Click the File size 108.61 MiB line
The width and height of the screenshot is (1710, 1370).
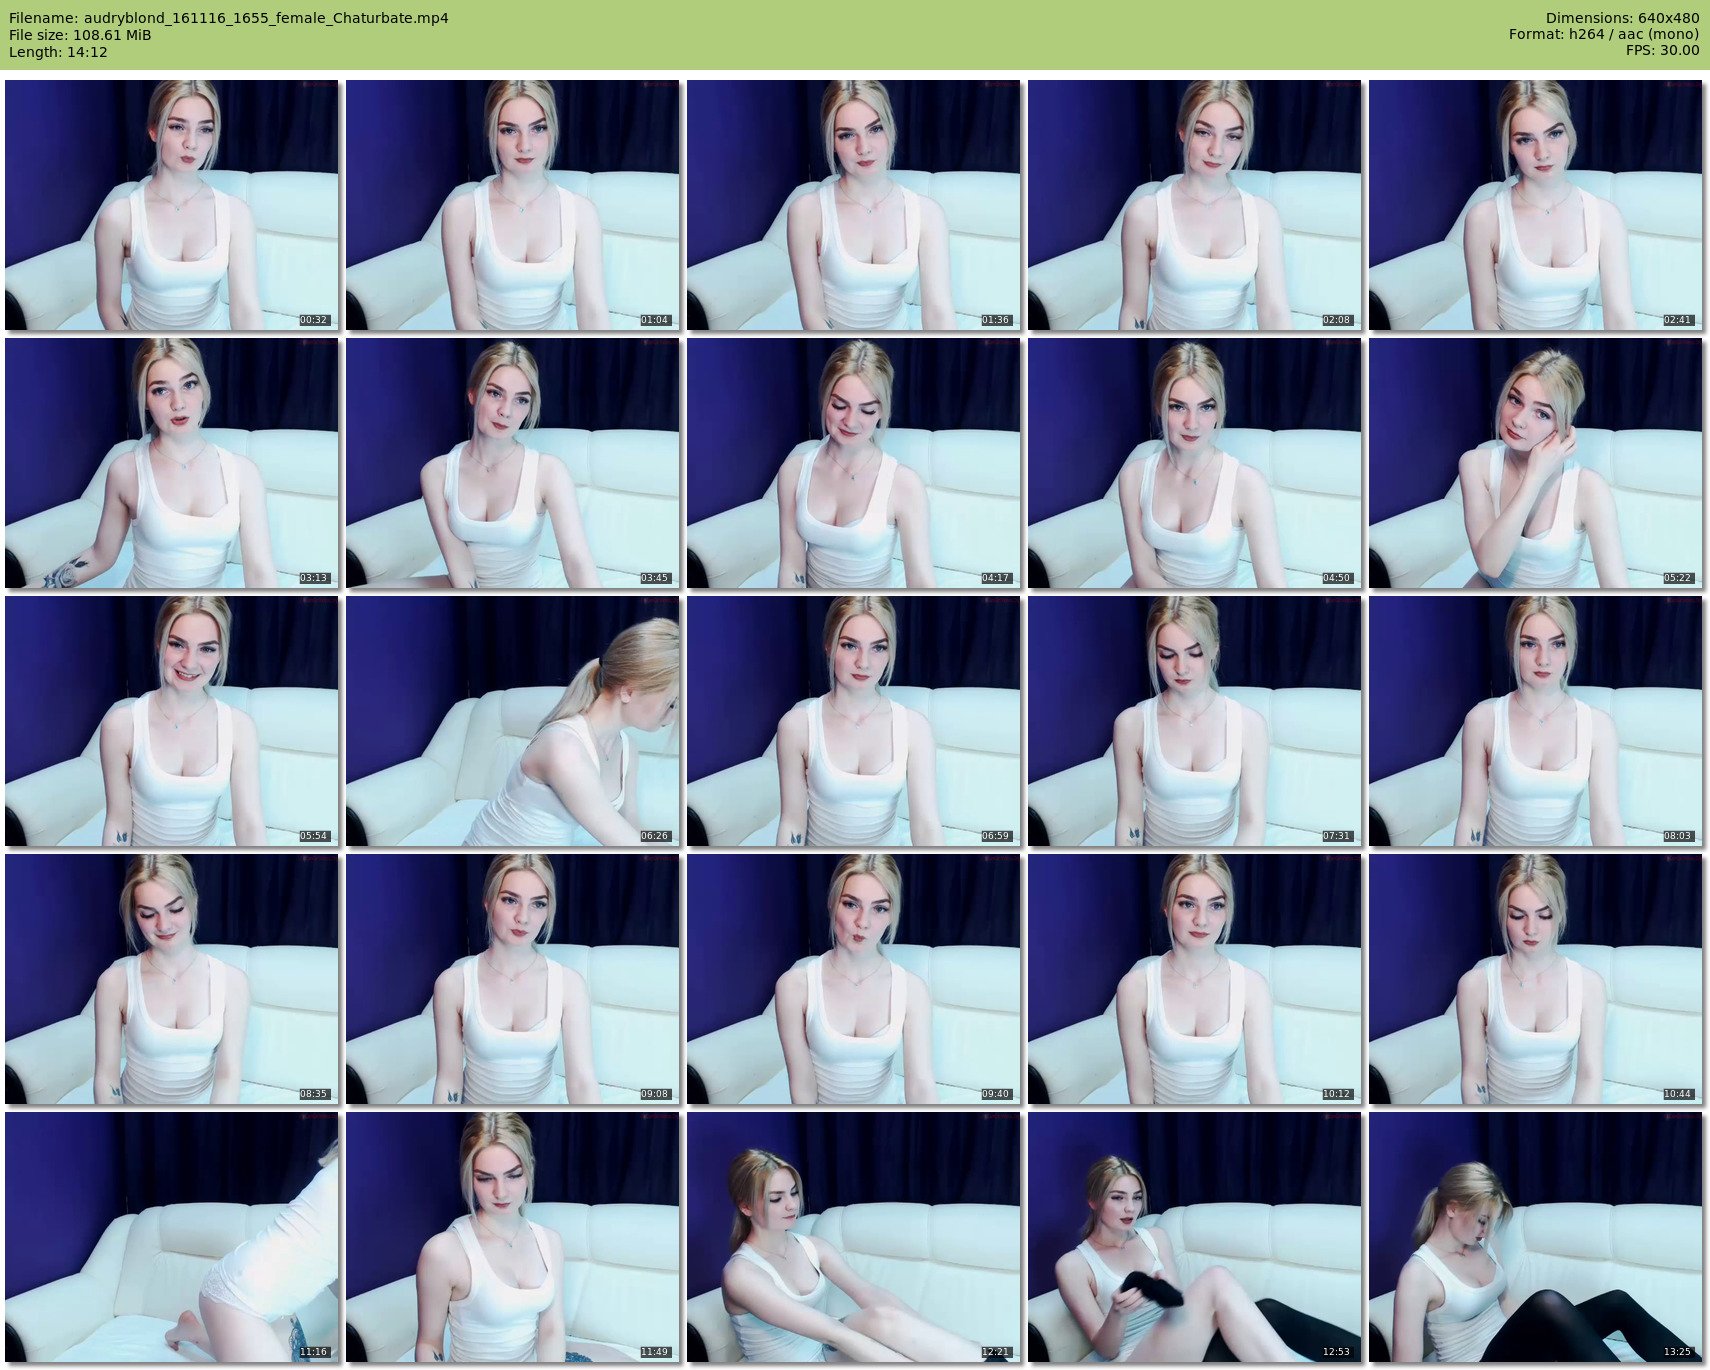click(x=80, y=35)
